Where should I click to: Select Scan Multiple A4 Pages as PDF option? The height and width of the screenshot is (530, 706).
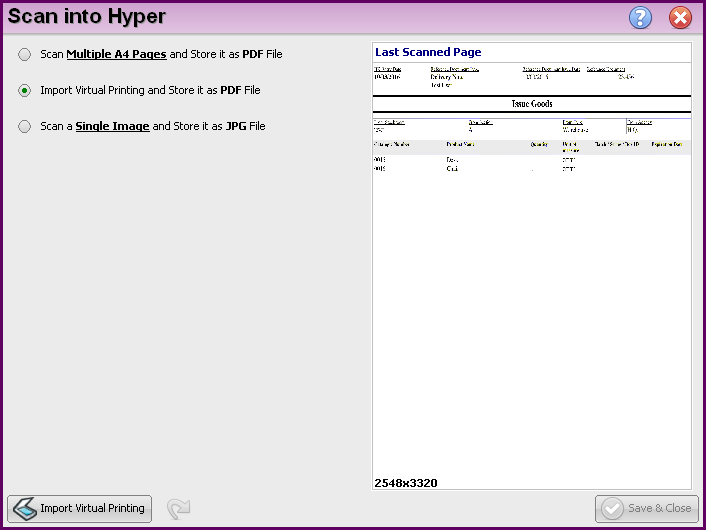point(25,54)
